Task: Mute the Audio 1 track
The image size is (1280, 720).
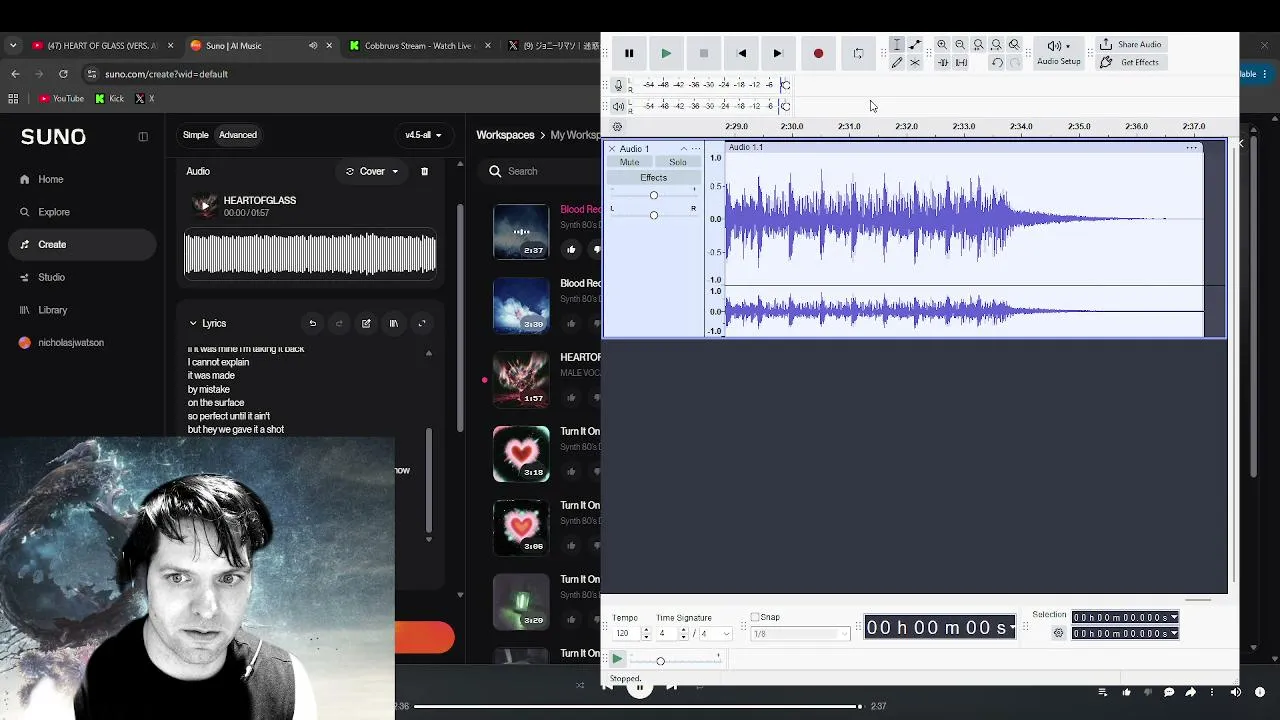Action: (629, 162)
